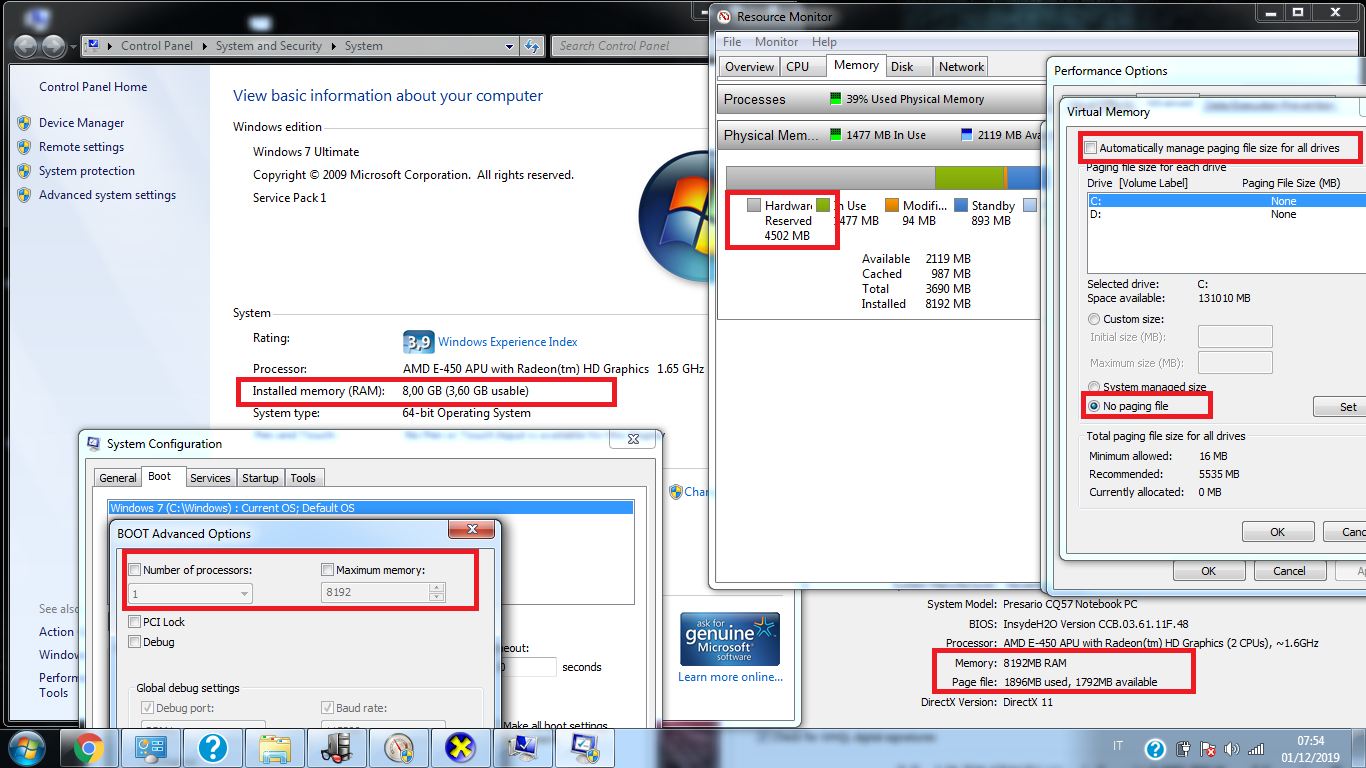The height and width of the screenshot is (768, 1366).
Task: Collapse the Processes section header
Action: pos(880,99)
